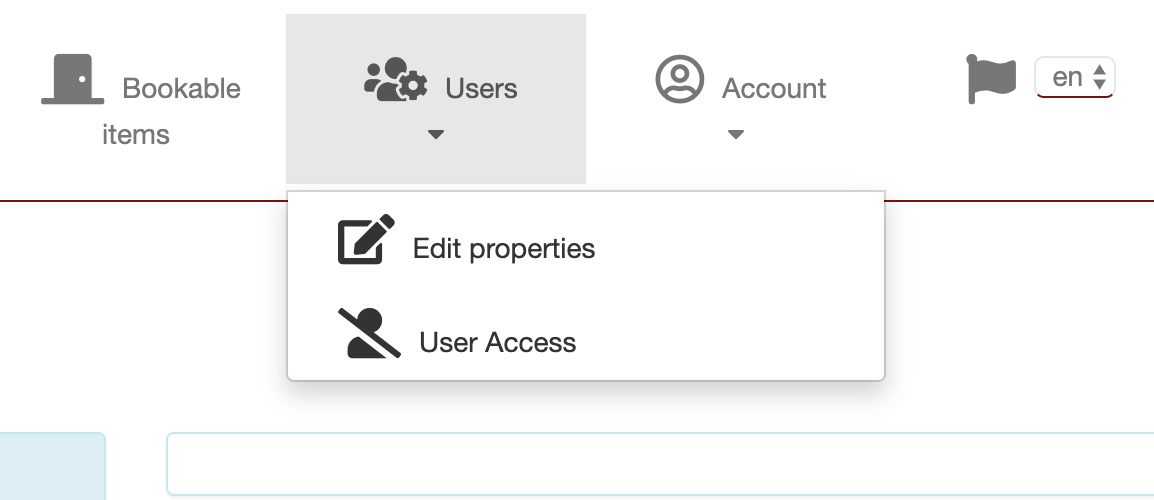Click the up/down arrows on the language selector

[x=1100, y=77]
